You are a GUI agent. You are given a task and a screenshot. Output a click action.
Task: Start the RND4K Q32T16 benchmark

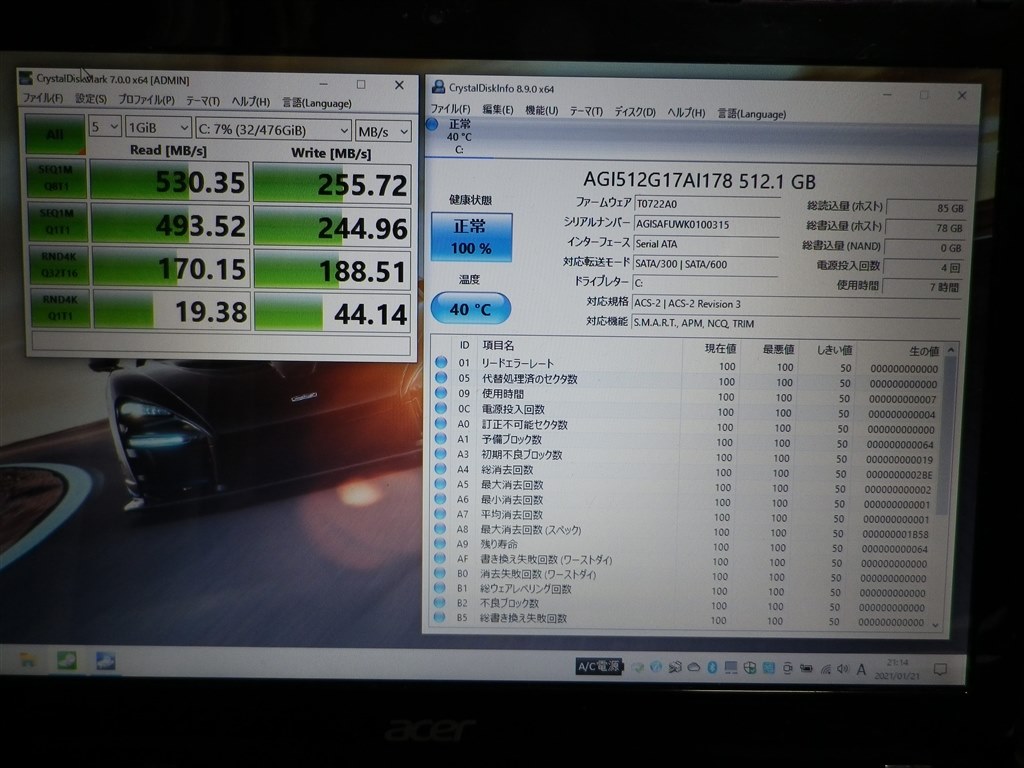point(59,265)
